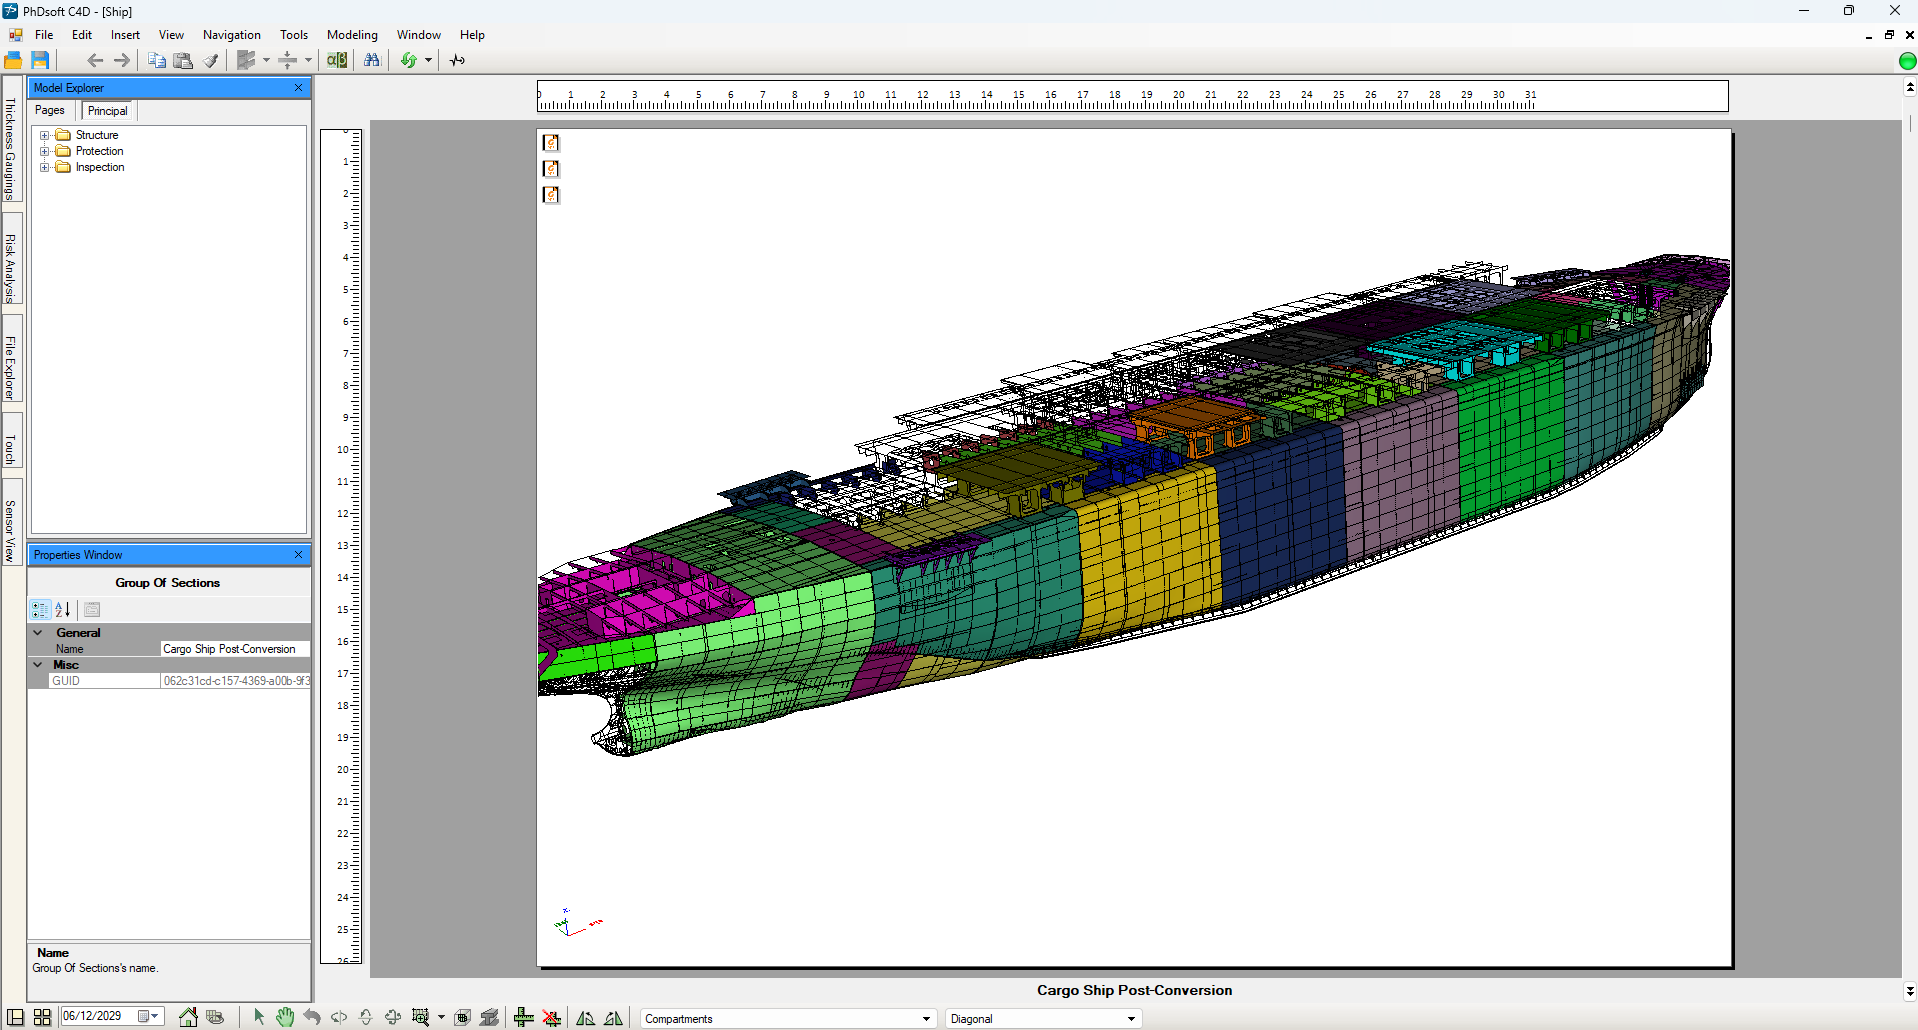The image size is (1918, 1030).
Task: Click the back arrow in toolbar
Action: click(95, 60)
